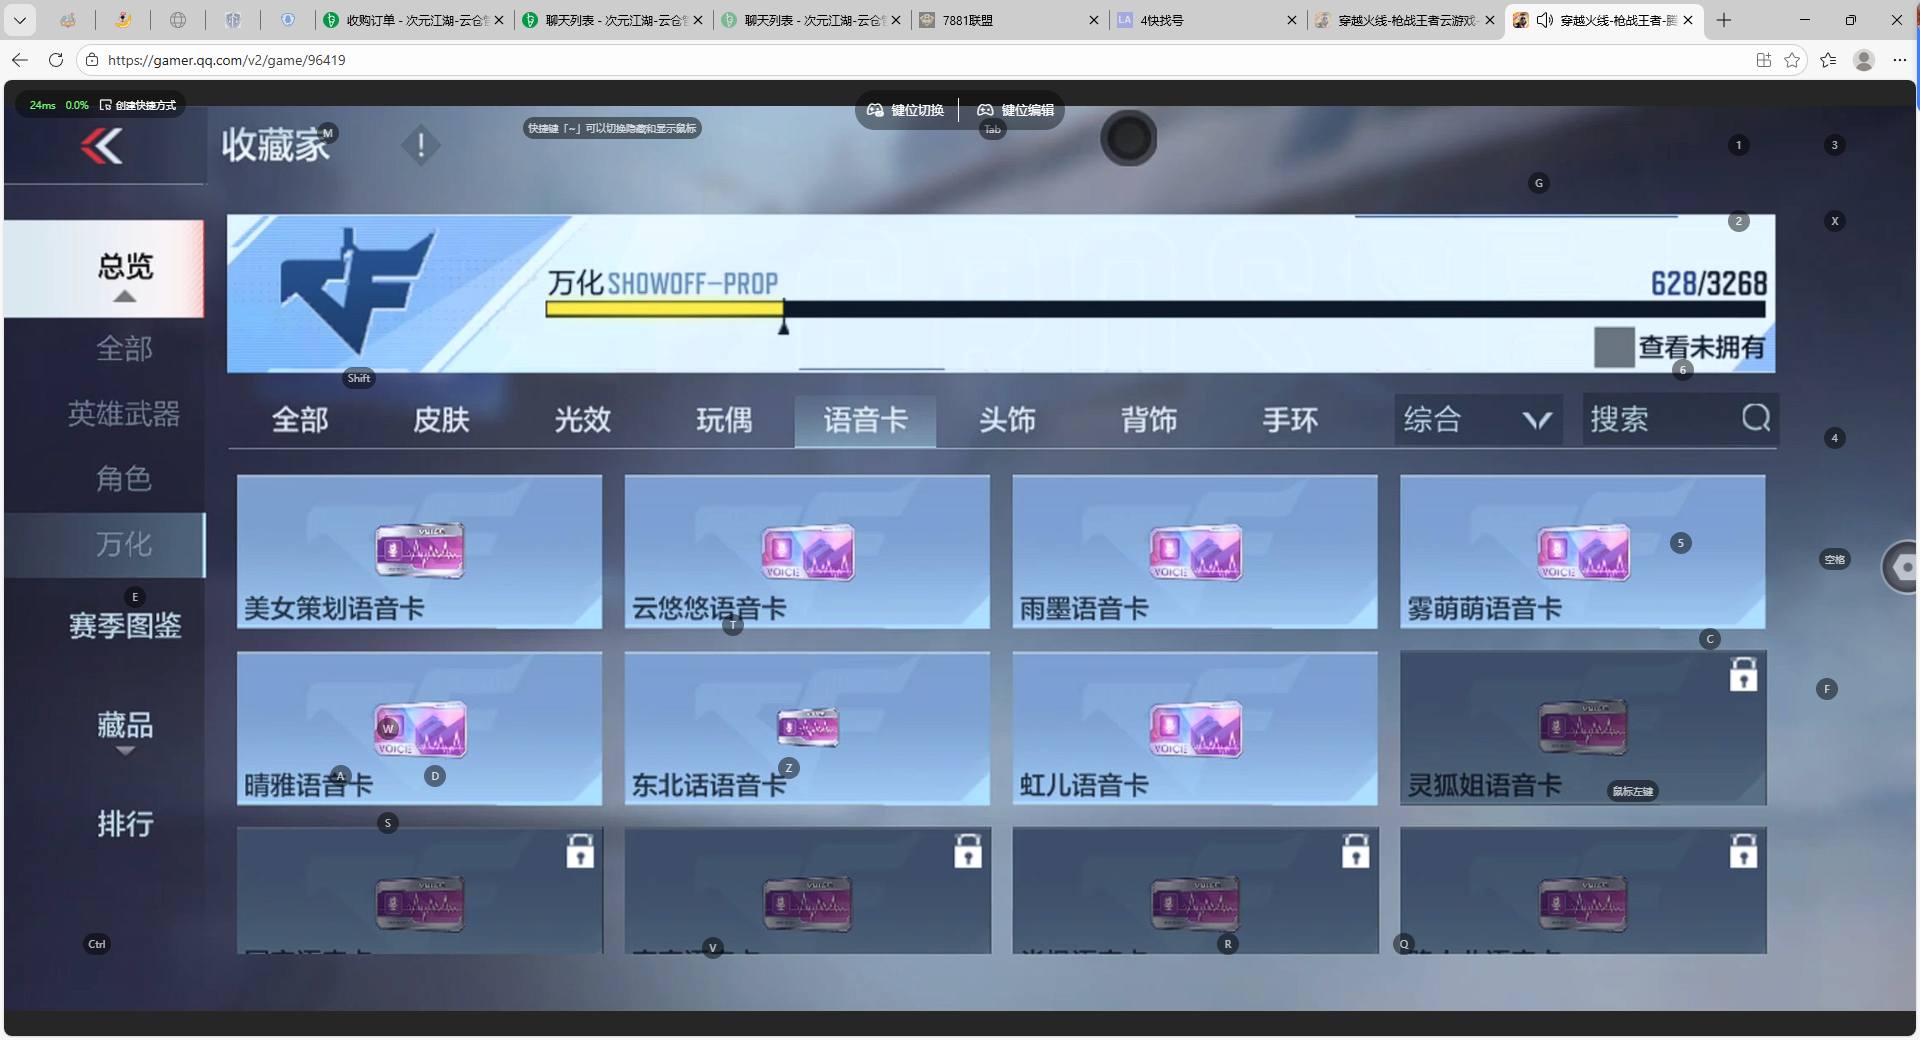Click the 键位编辑 gamepad icon
Image resolution: width=1920 pixels, height=1040 pixels.
985,110
